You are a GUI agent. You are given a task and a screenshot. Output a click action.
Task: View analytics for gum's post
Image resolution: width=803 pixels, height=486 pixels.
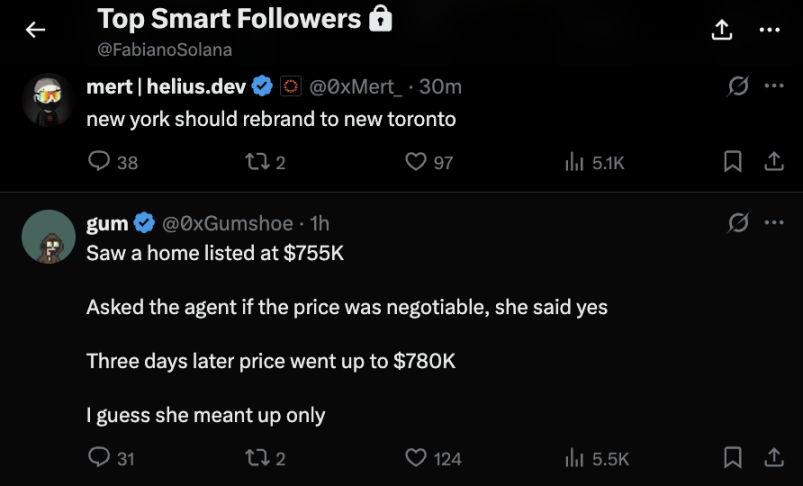pyautogui.click(x=574, y=458)
